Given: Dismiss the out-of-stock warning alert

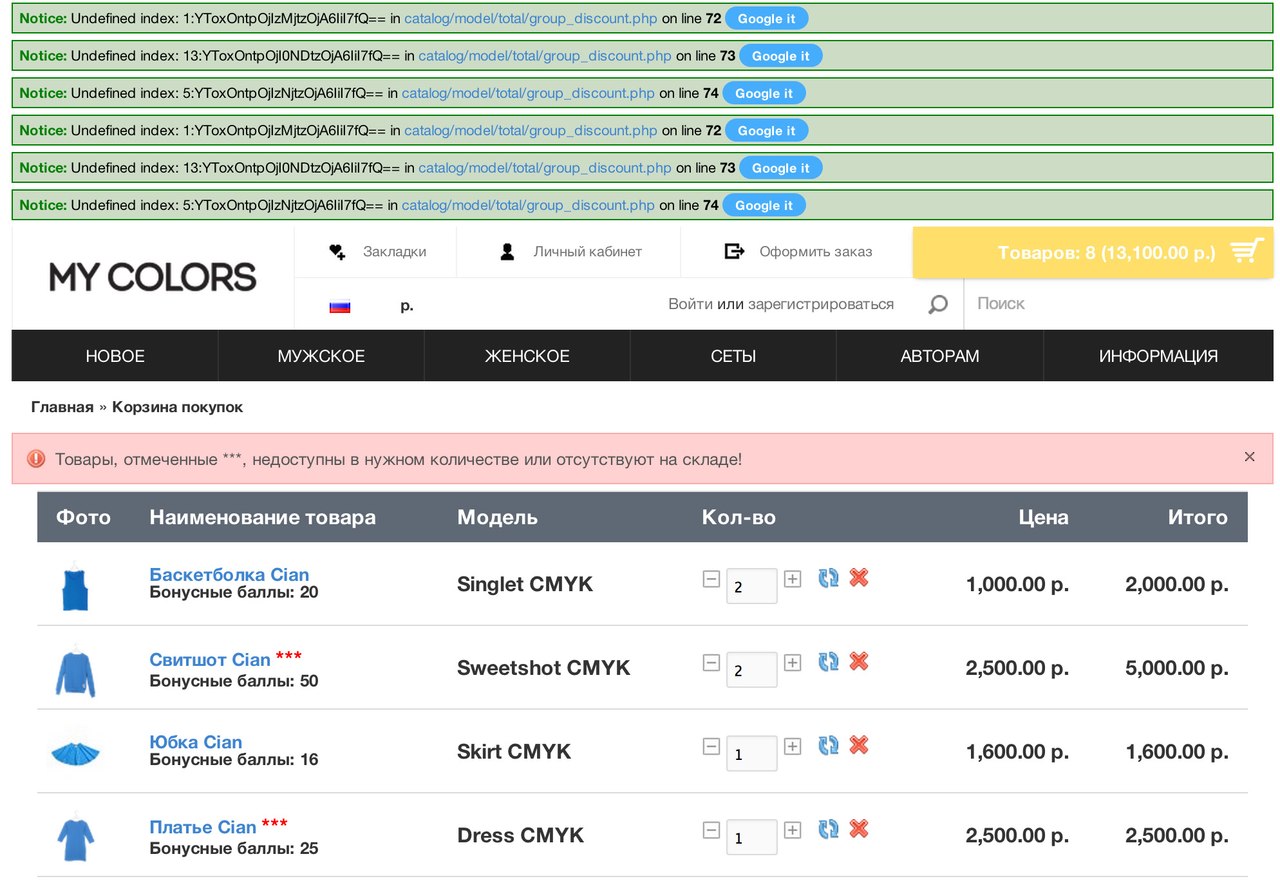Looking at the screenshot, I should point(1249,457).
